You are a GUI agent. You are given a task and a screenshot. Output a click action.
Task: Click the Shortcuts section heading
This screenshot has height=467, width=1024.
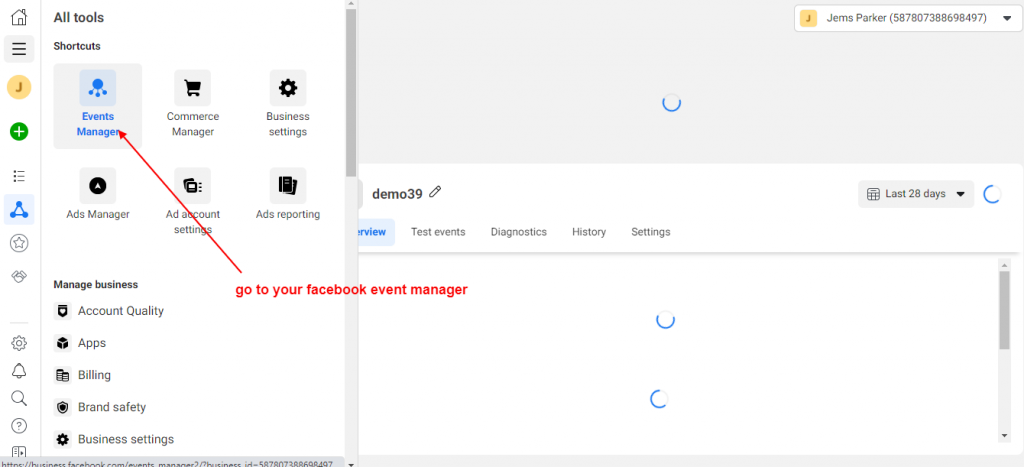point(77,46)
